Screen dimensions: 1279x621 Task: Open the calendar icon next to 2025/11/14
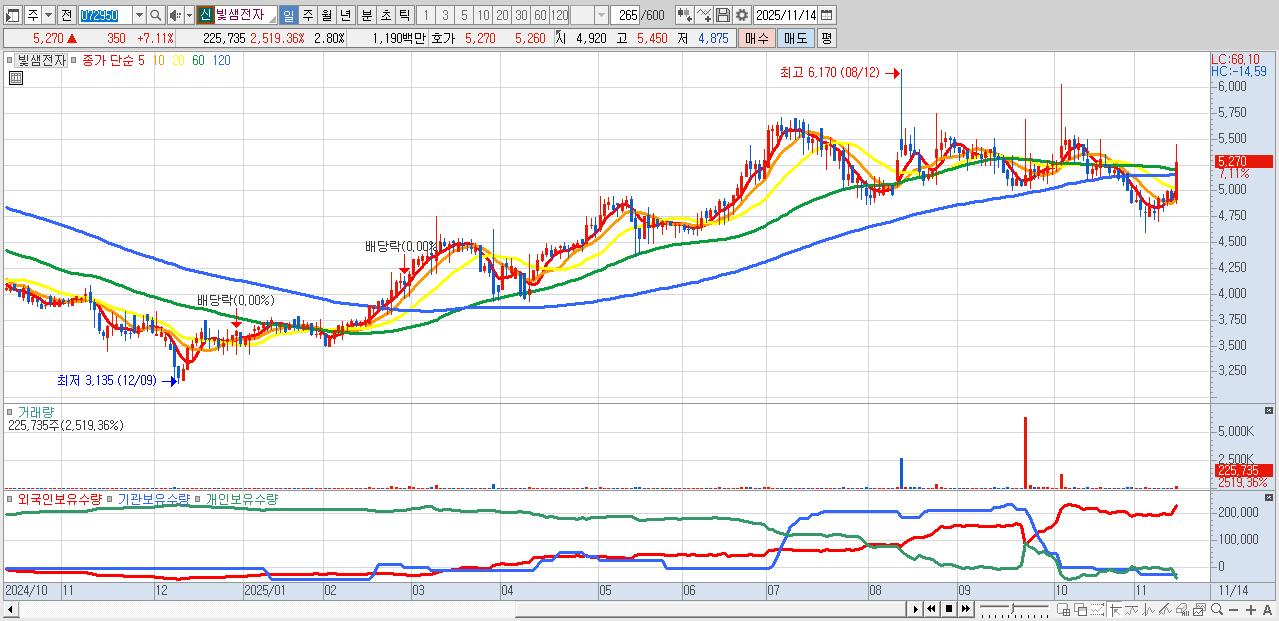click(x=826, y=15)
